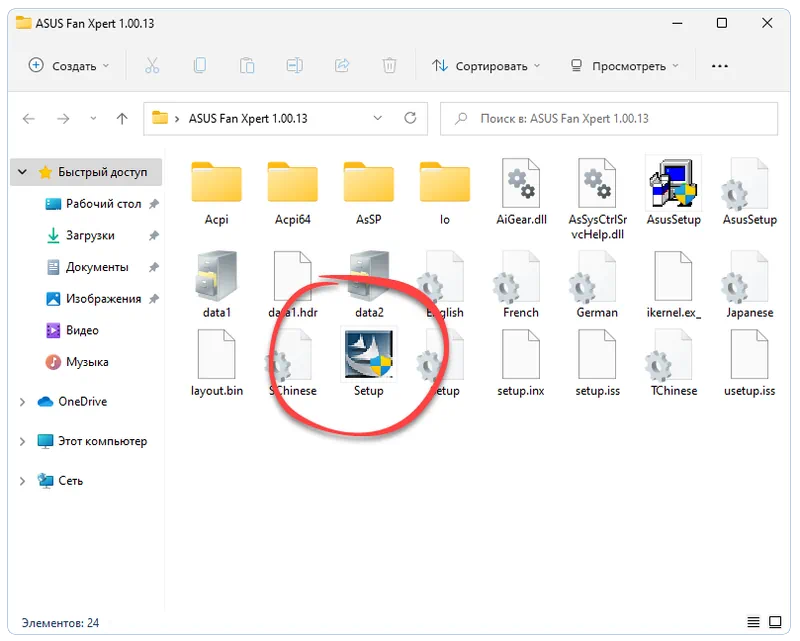Select the French configuration file
The height and width of the screenshot is (641, 800).
[x=521, y=284]
